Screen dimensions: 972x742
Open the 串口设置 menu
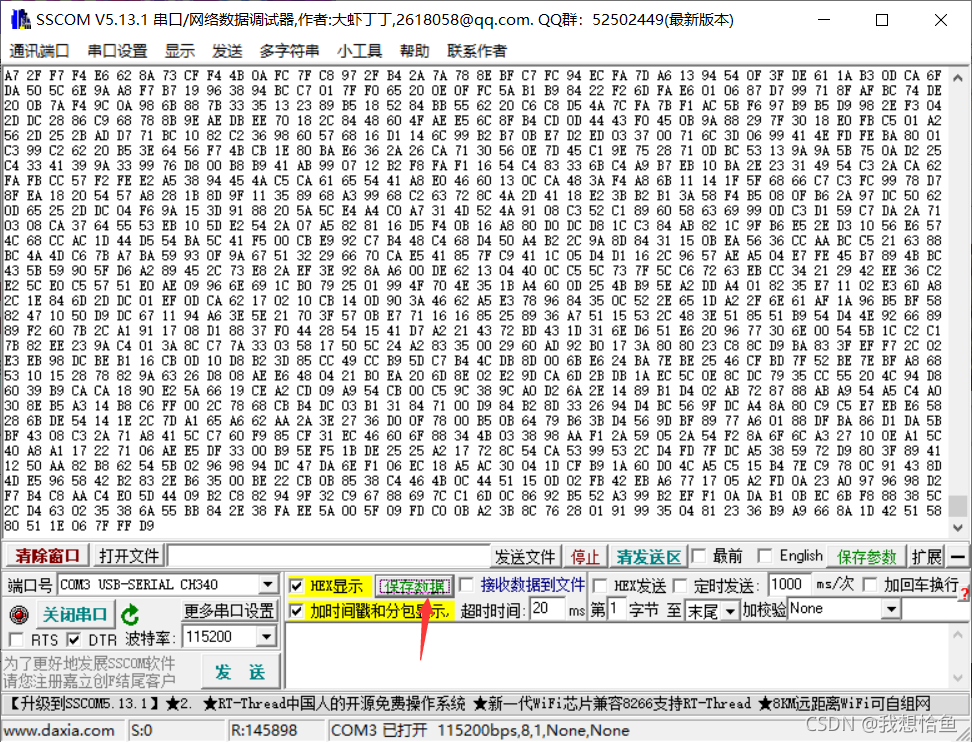[117, 51]
